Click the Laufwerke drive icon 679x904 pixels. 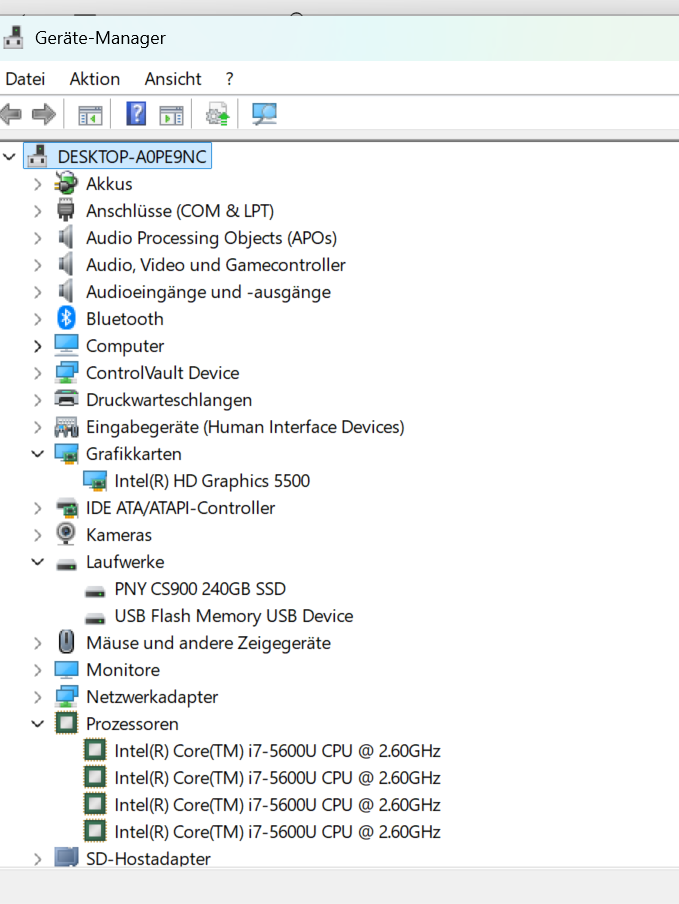66,564
